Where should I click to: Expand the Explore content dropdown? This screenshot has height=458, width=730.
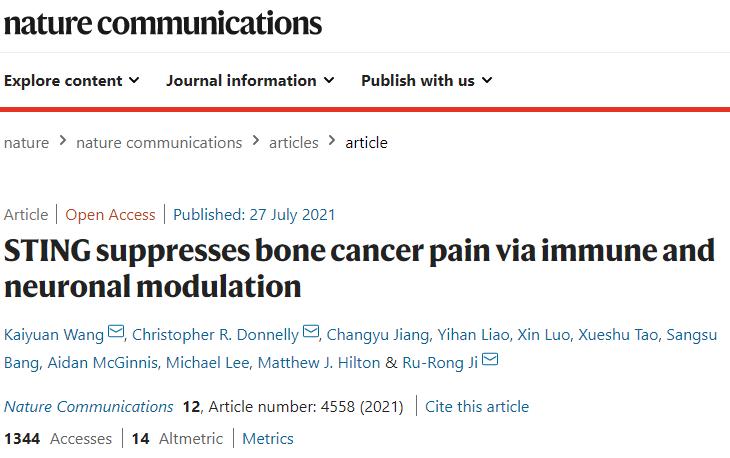click(x=71, y=80)
